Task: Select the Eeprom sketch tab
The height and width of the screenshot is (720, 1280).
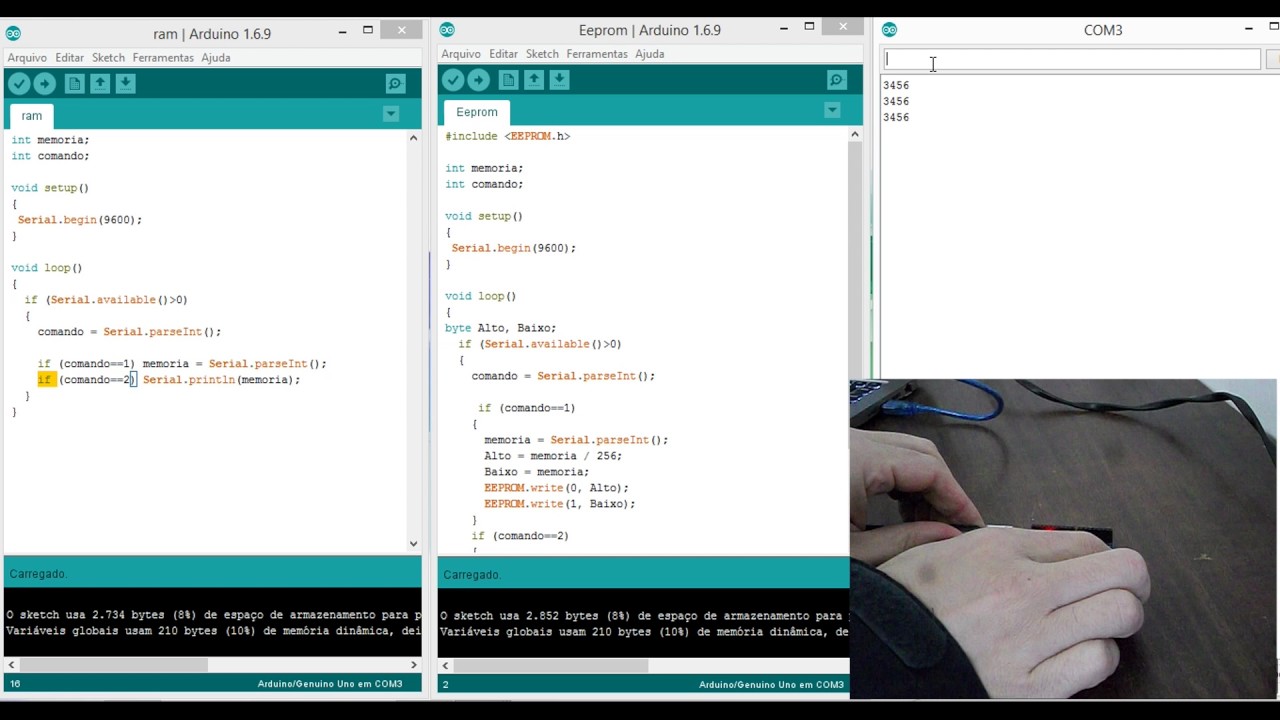Action: click(477, 112)
